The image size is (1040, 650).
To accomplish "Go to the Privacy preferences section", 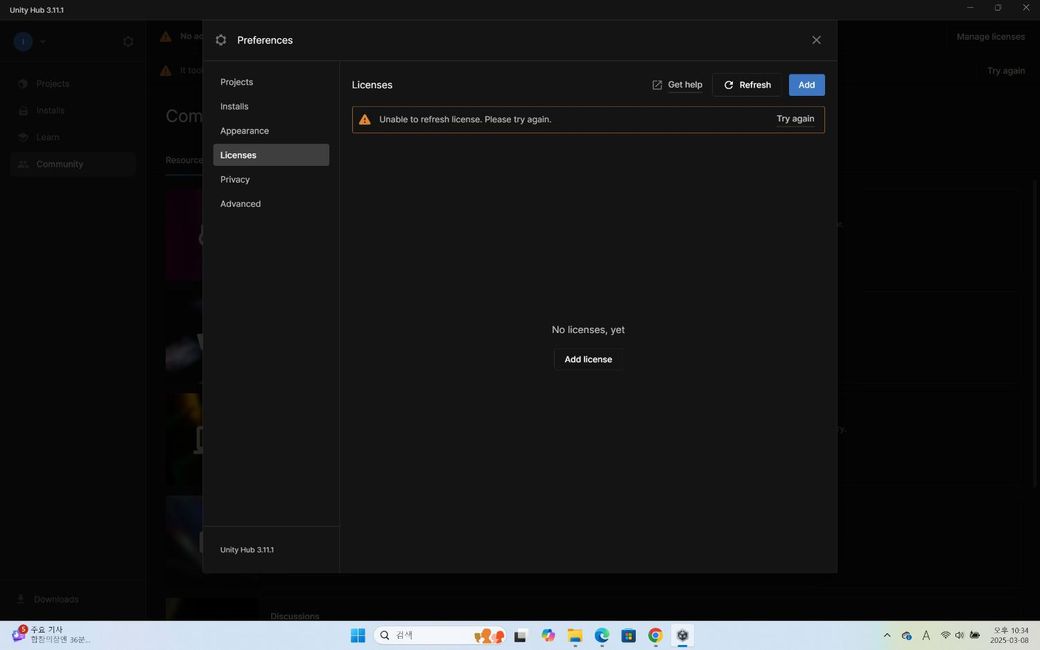I will click(235, 180).
